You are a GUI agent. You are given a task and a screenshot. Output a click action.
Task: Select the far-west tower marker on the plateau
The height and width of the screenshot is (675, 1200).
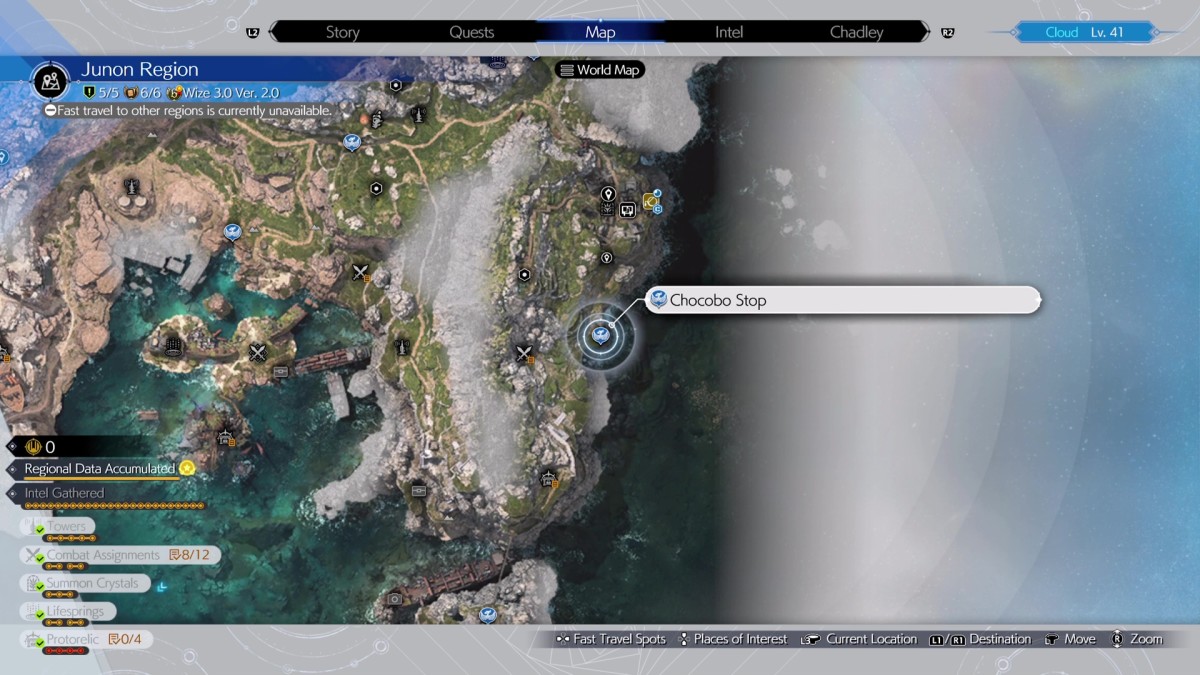131,186
